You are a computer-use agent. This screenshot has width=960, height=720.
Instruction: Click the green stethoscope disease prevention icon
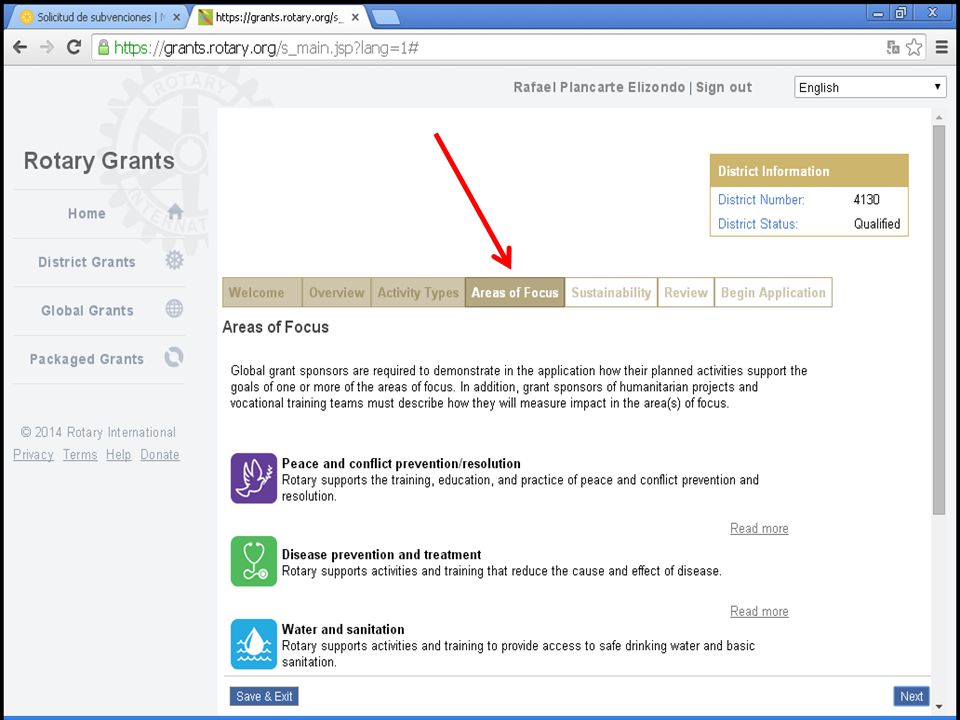253,561
